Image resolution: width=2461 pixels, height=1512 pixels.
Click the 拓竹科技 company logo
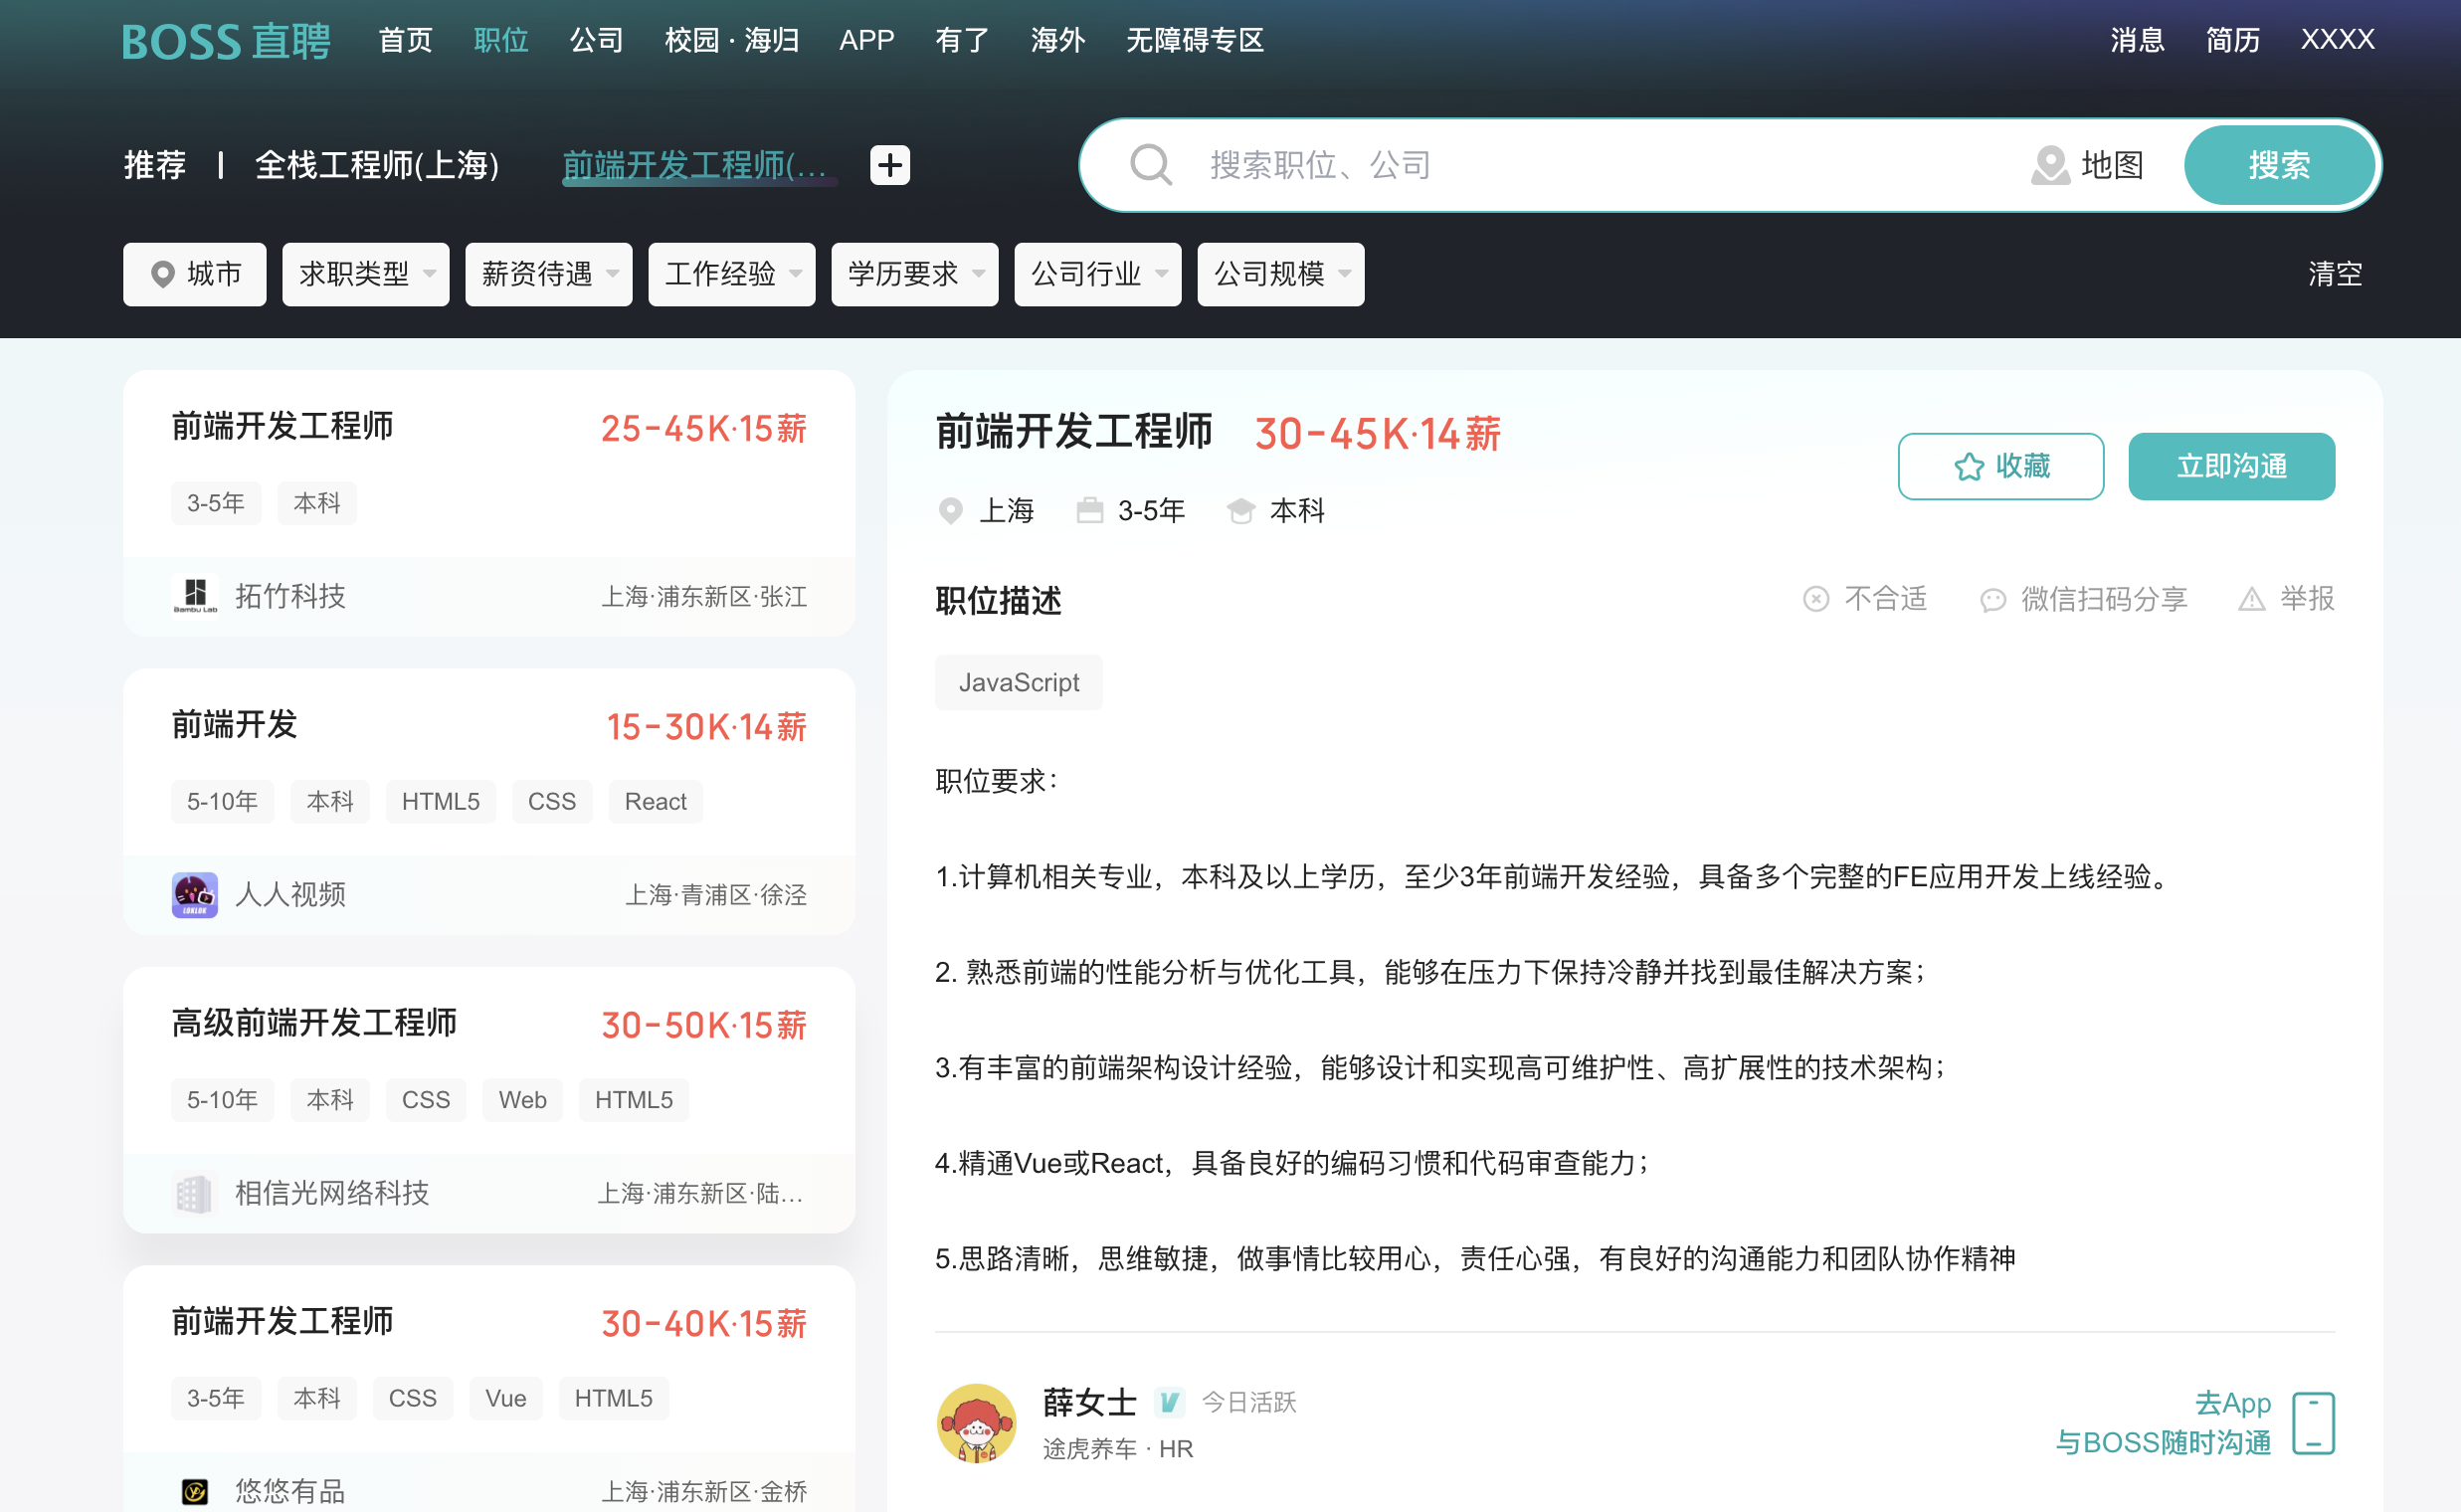point(195,595)
